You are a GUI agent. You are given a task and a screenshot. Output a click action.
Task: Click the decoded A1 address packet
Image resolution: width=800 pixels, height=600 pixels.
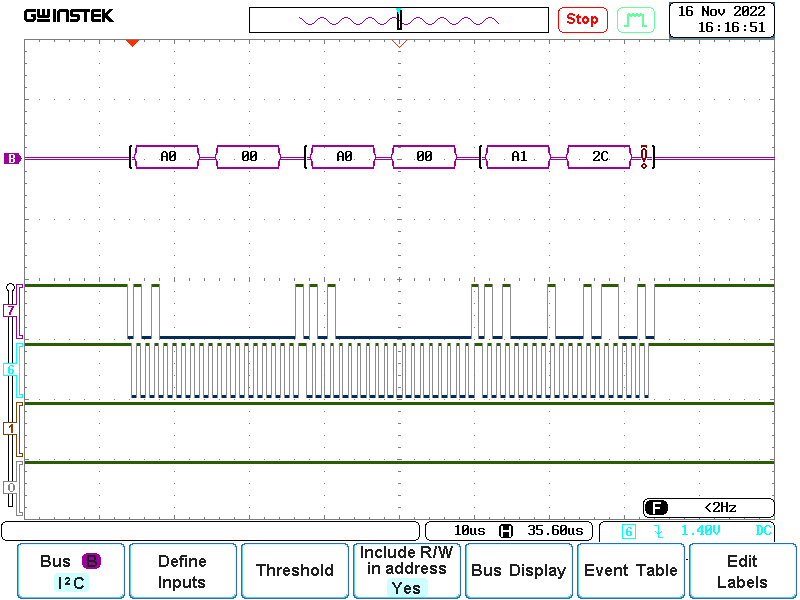(x=518, y=157)
